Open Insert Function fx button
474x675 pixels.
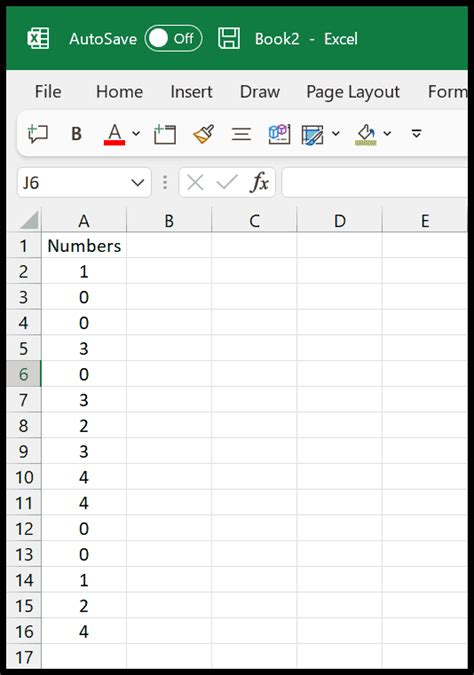259,183
